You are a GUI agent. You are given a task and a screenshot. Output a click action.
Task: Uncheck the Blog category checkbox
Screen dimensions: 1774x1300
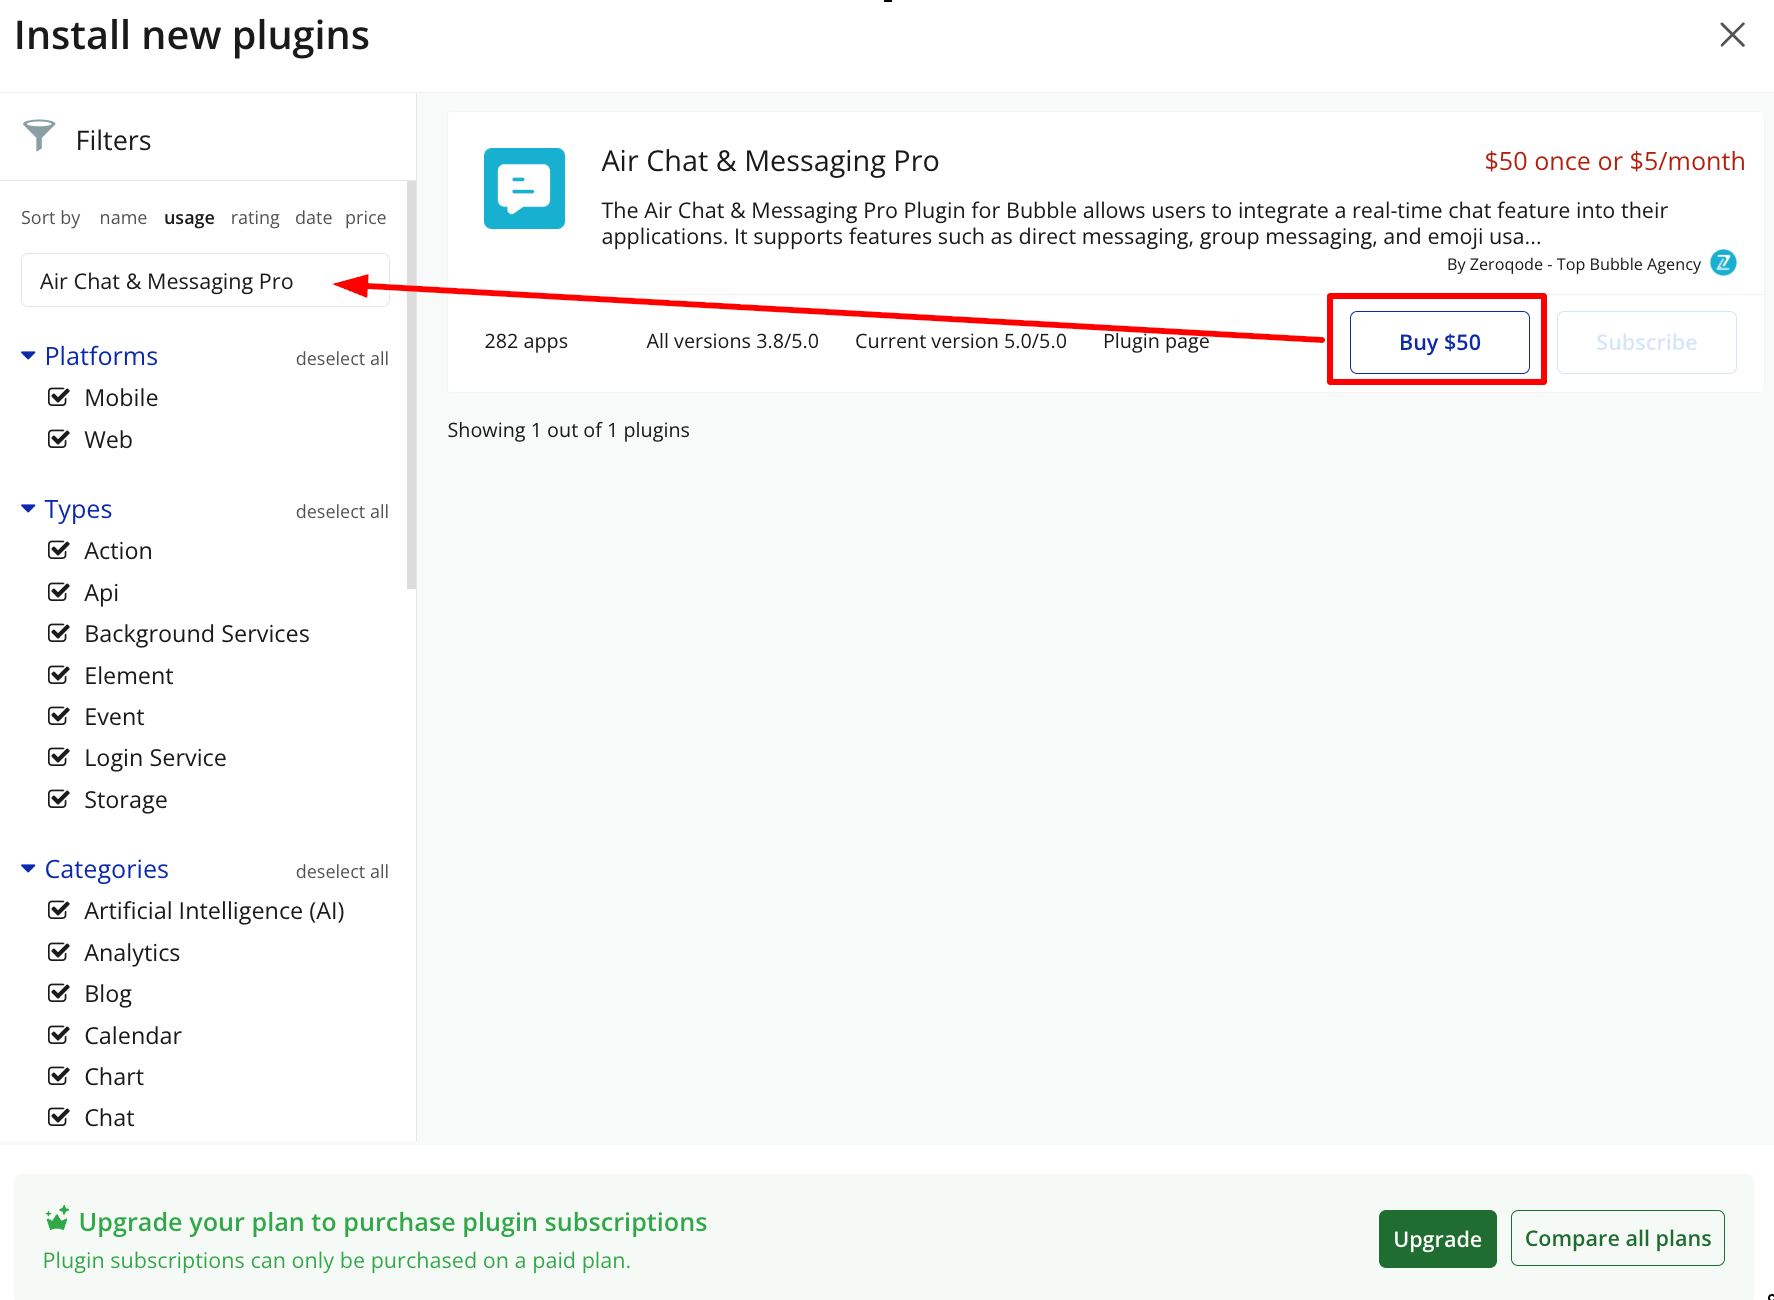point(59,993)
